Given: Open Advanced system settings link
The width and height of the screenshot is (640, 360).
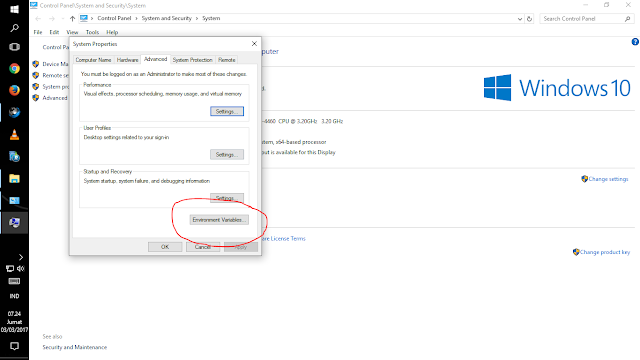Looking at the screenshot, I should click(55, 98).
